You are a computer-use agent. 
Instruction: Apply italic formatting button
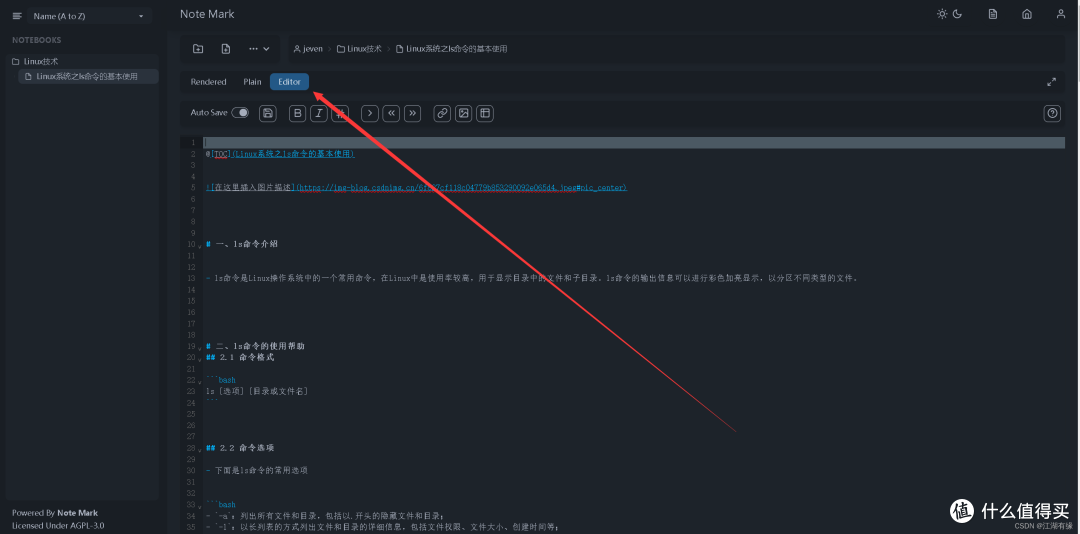318,113
